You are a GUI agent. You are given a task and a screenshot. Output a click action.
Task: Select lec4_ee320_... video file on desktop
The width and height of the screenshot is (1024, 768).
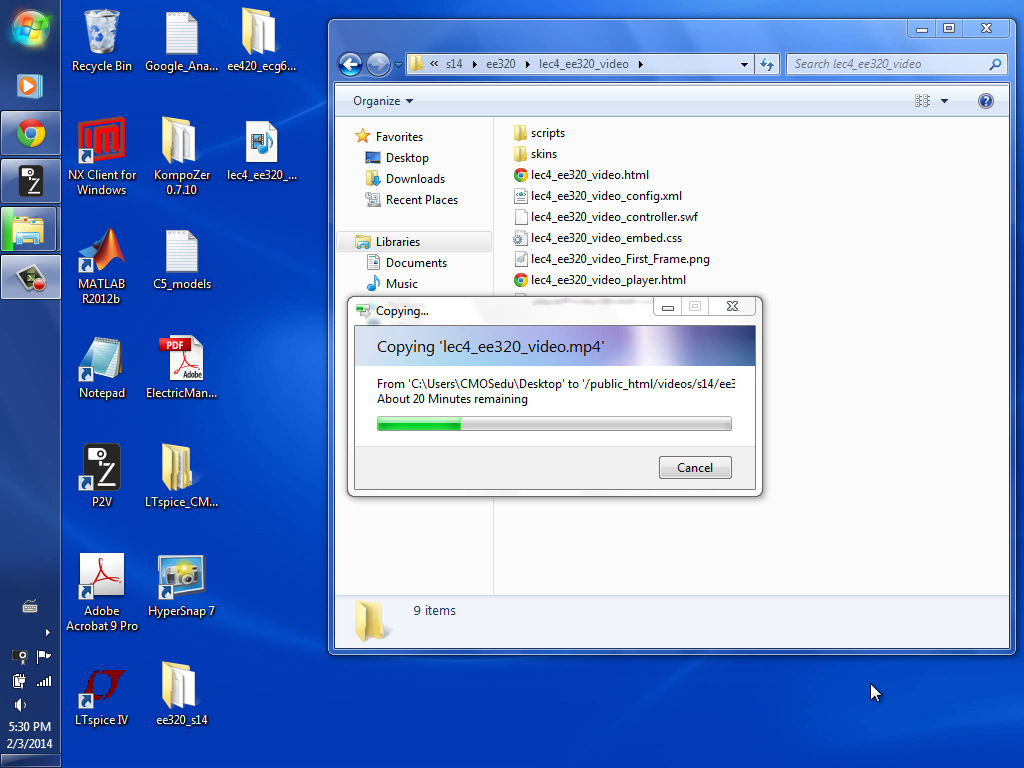click(261, 150)
